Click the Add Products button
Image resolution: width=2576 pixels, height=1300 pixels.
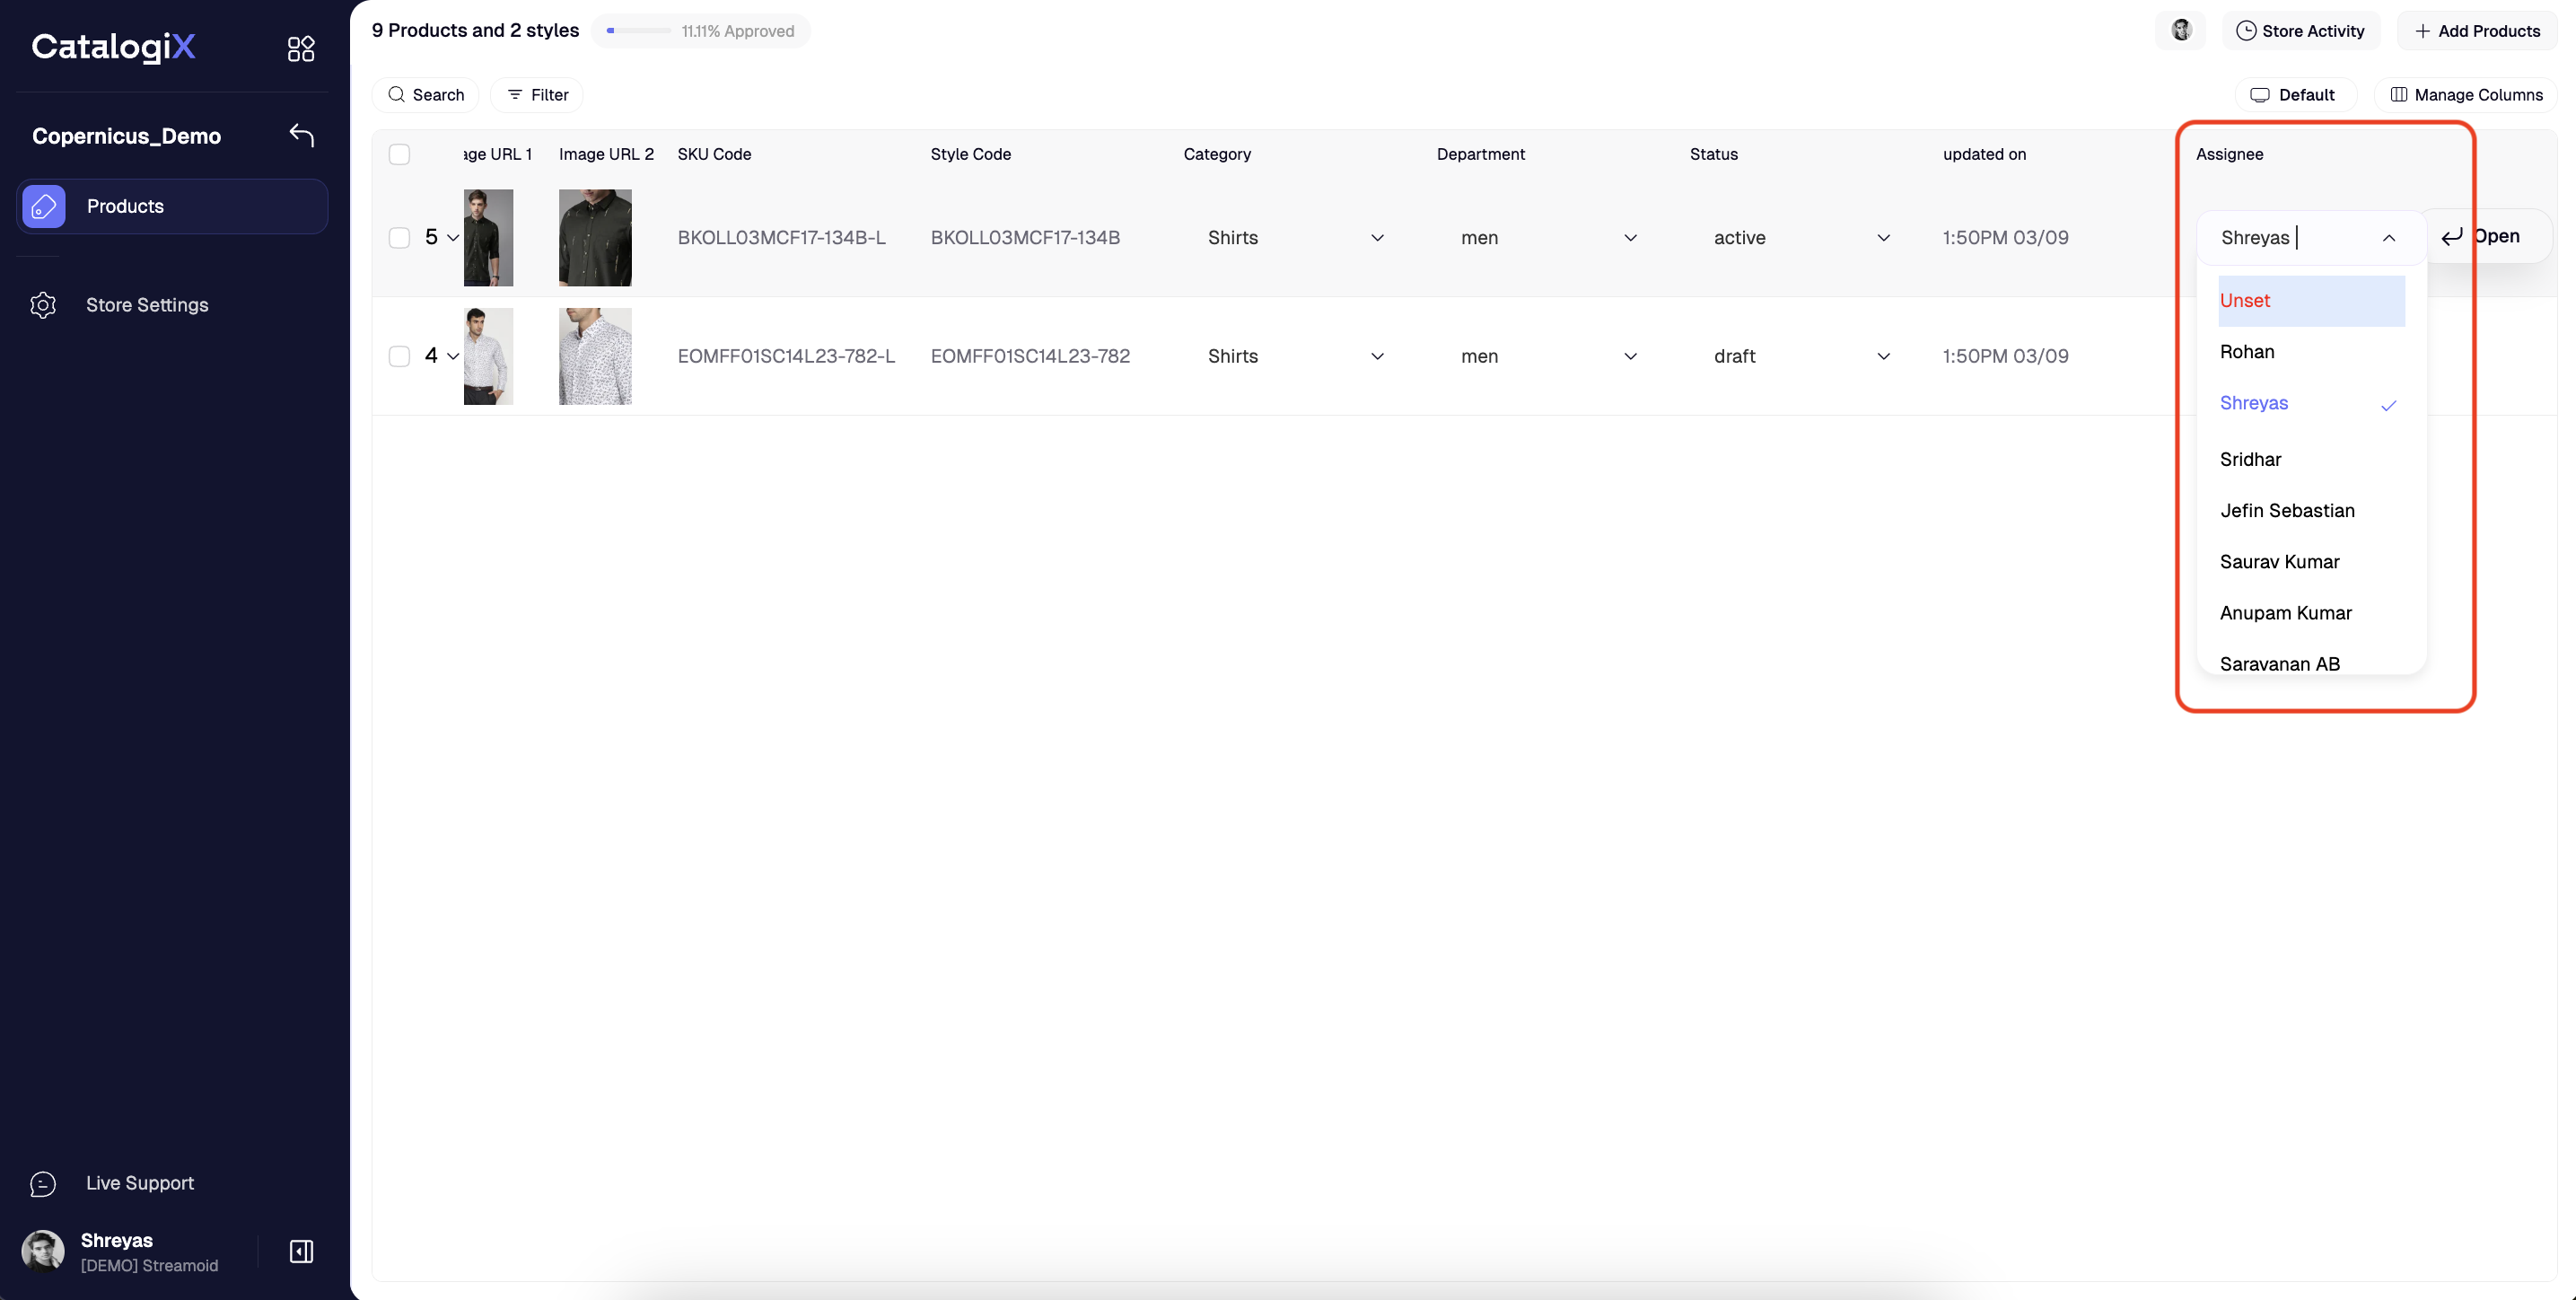pyautogui.click(x=2477, y=31)
